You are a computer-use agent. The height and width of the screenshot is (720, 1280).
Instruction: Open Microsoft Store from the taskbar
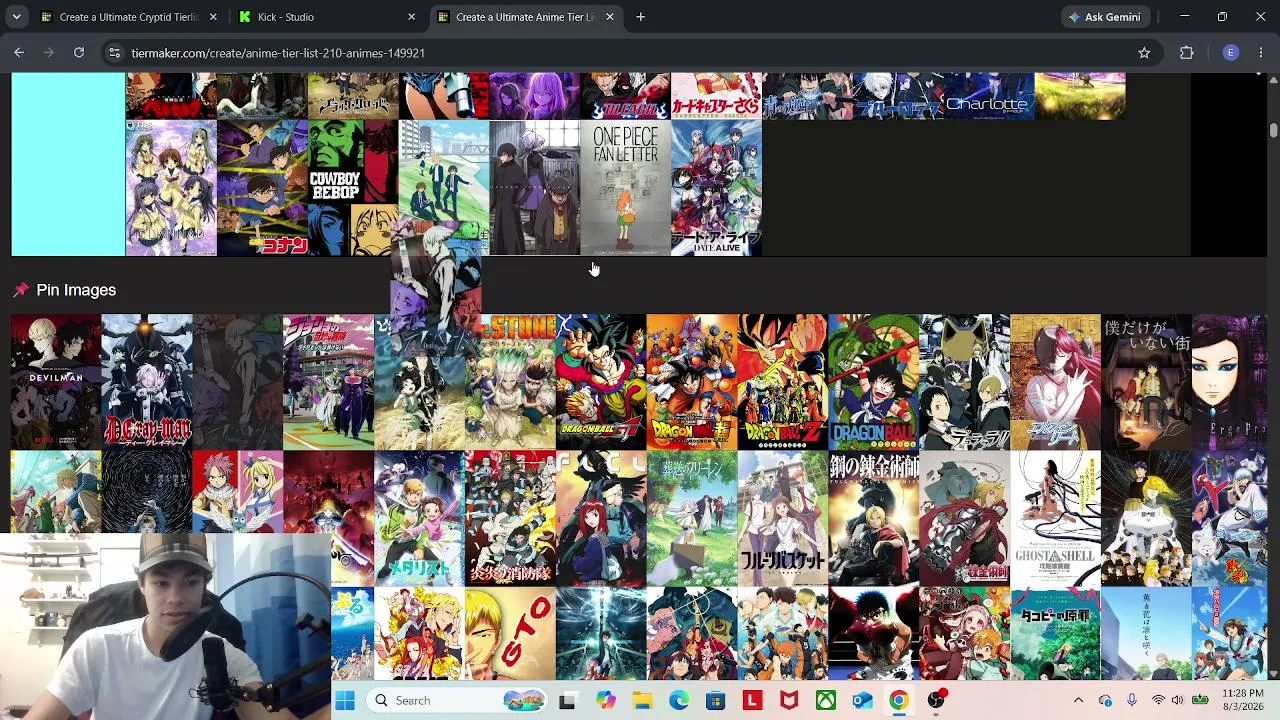coord(715,701)
